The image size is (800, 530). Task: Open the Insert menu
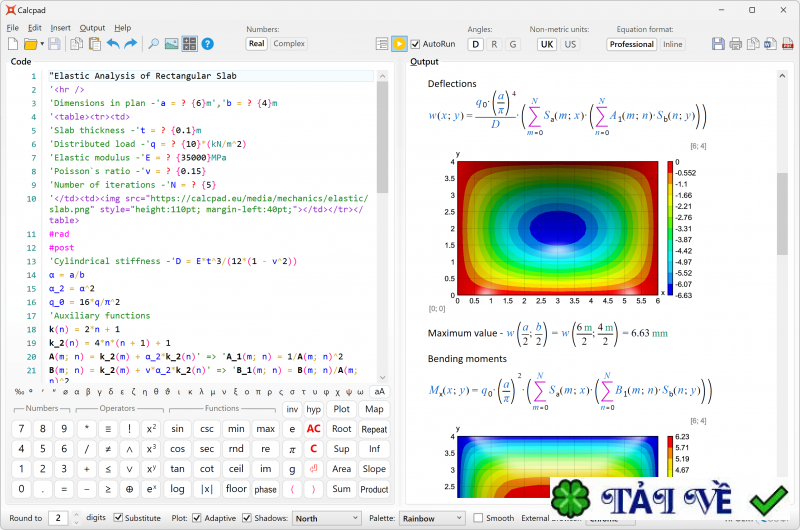[60, 28]
